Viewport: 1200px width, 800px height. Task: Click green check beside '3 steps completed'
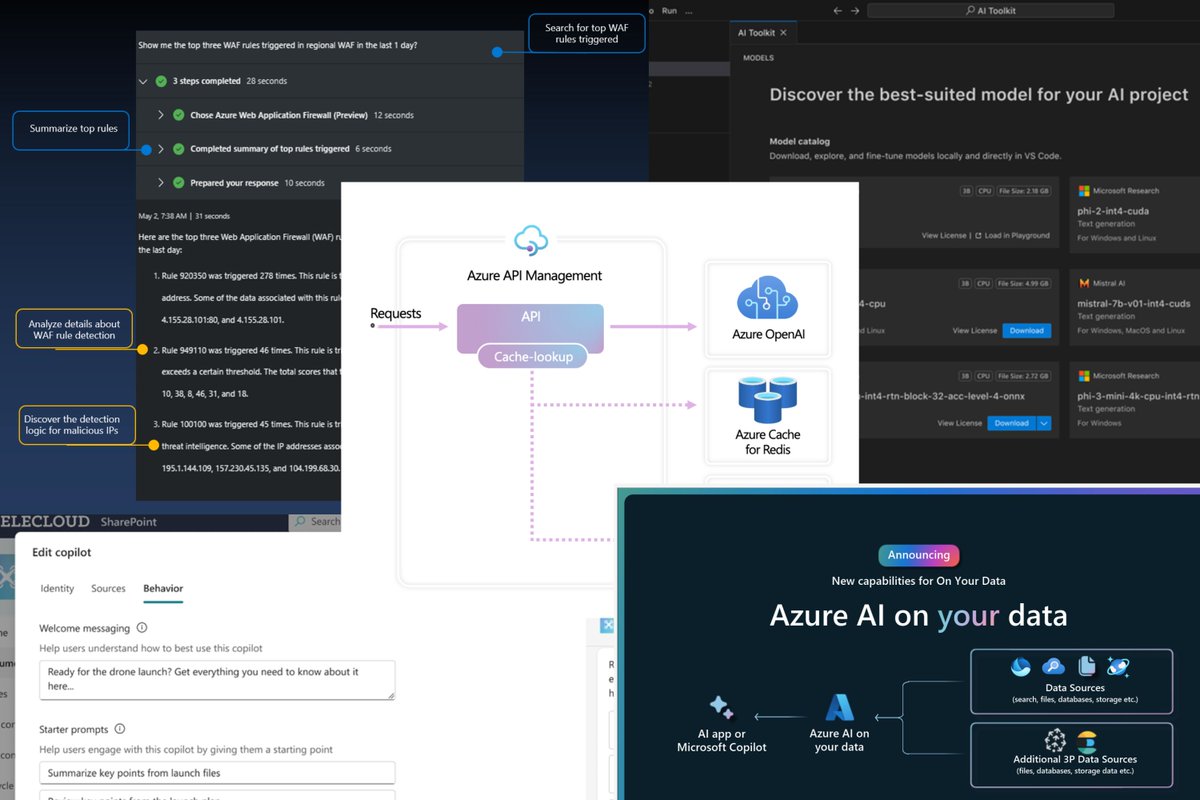161,81
